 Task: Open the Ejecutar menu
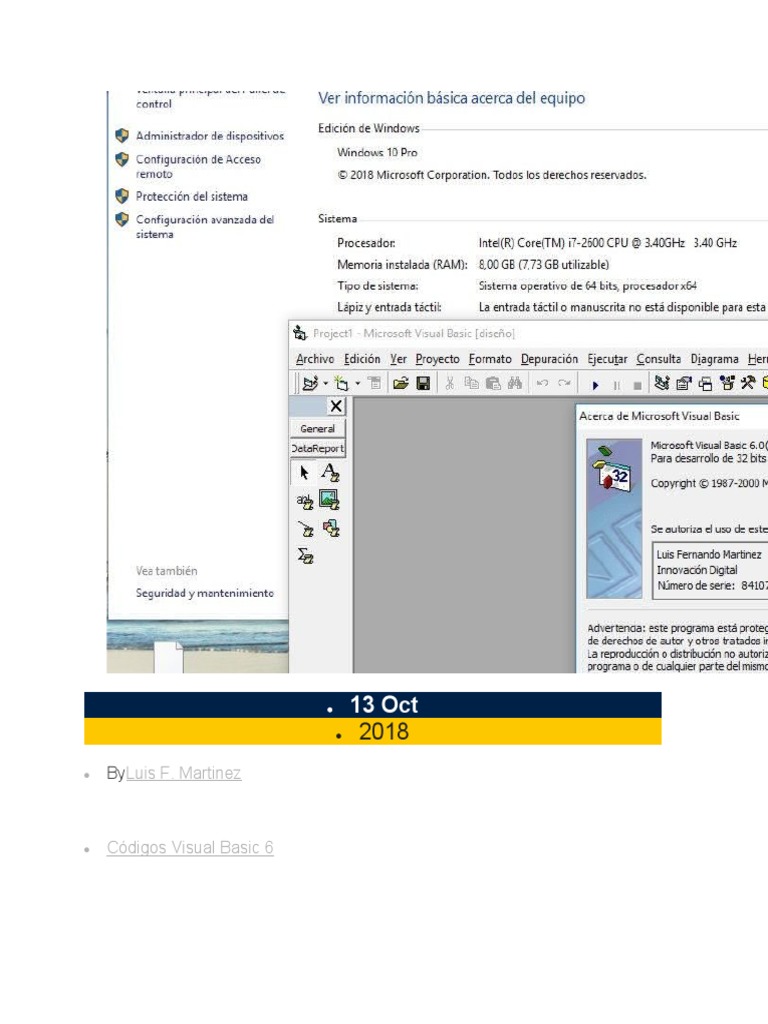click(607, 359)
